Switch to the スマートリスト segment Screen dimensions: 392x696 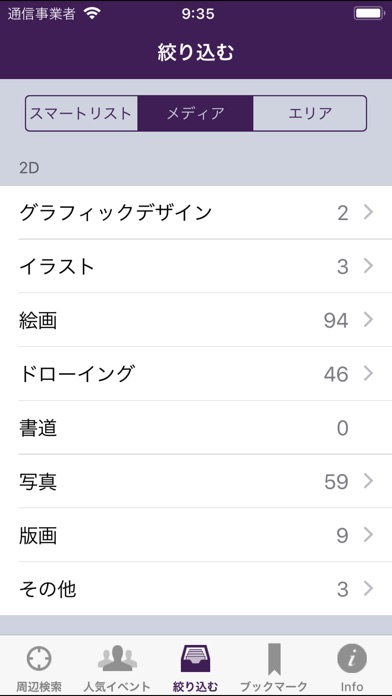click(81, 113)
